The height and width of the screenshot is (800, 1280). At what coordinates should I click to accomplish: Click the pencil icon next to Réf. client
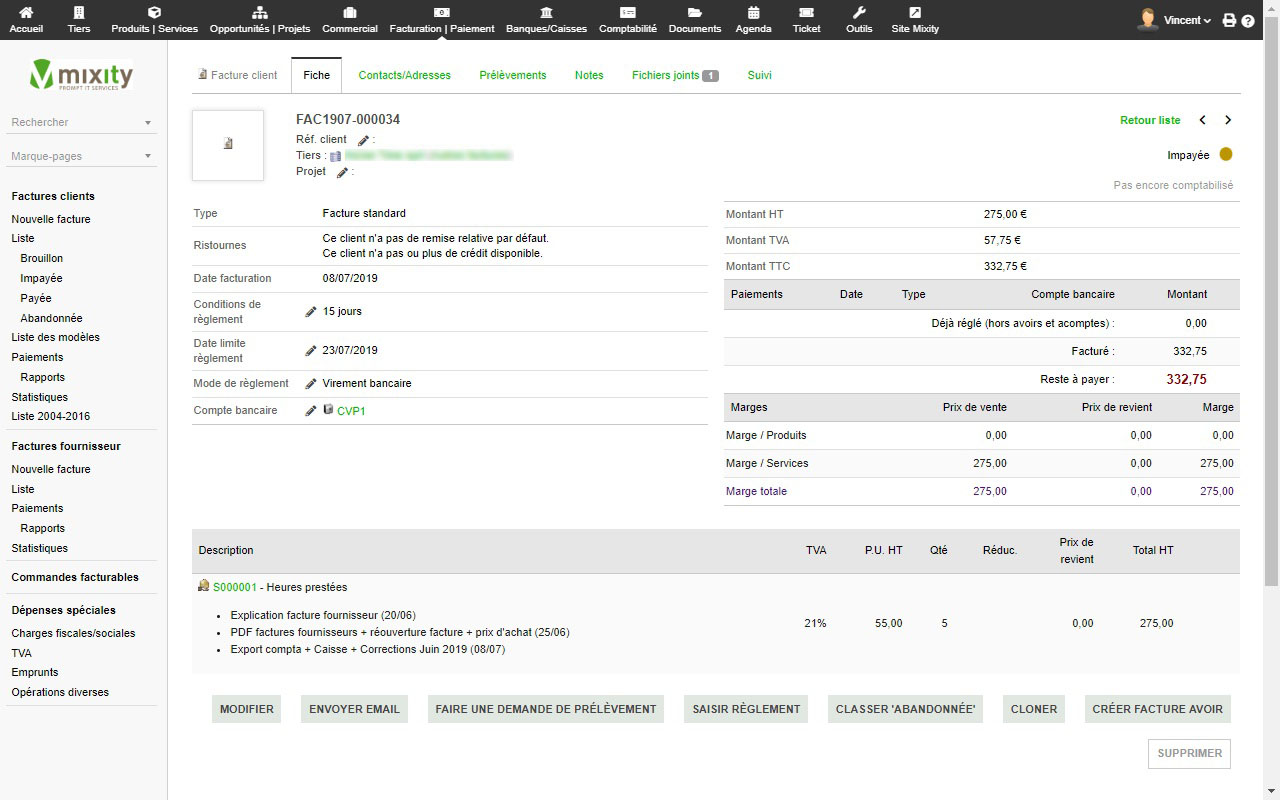click(363, 140)
